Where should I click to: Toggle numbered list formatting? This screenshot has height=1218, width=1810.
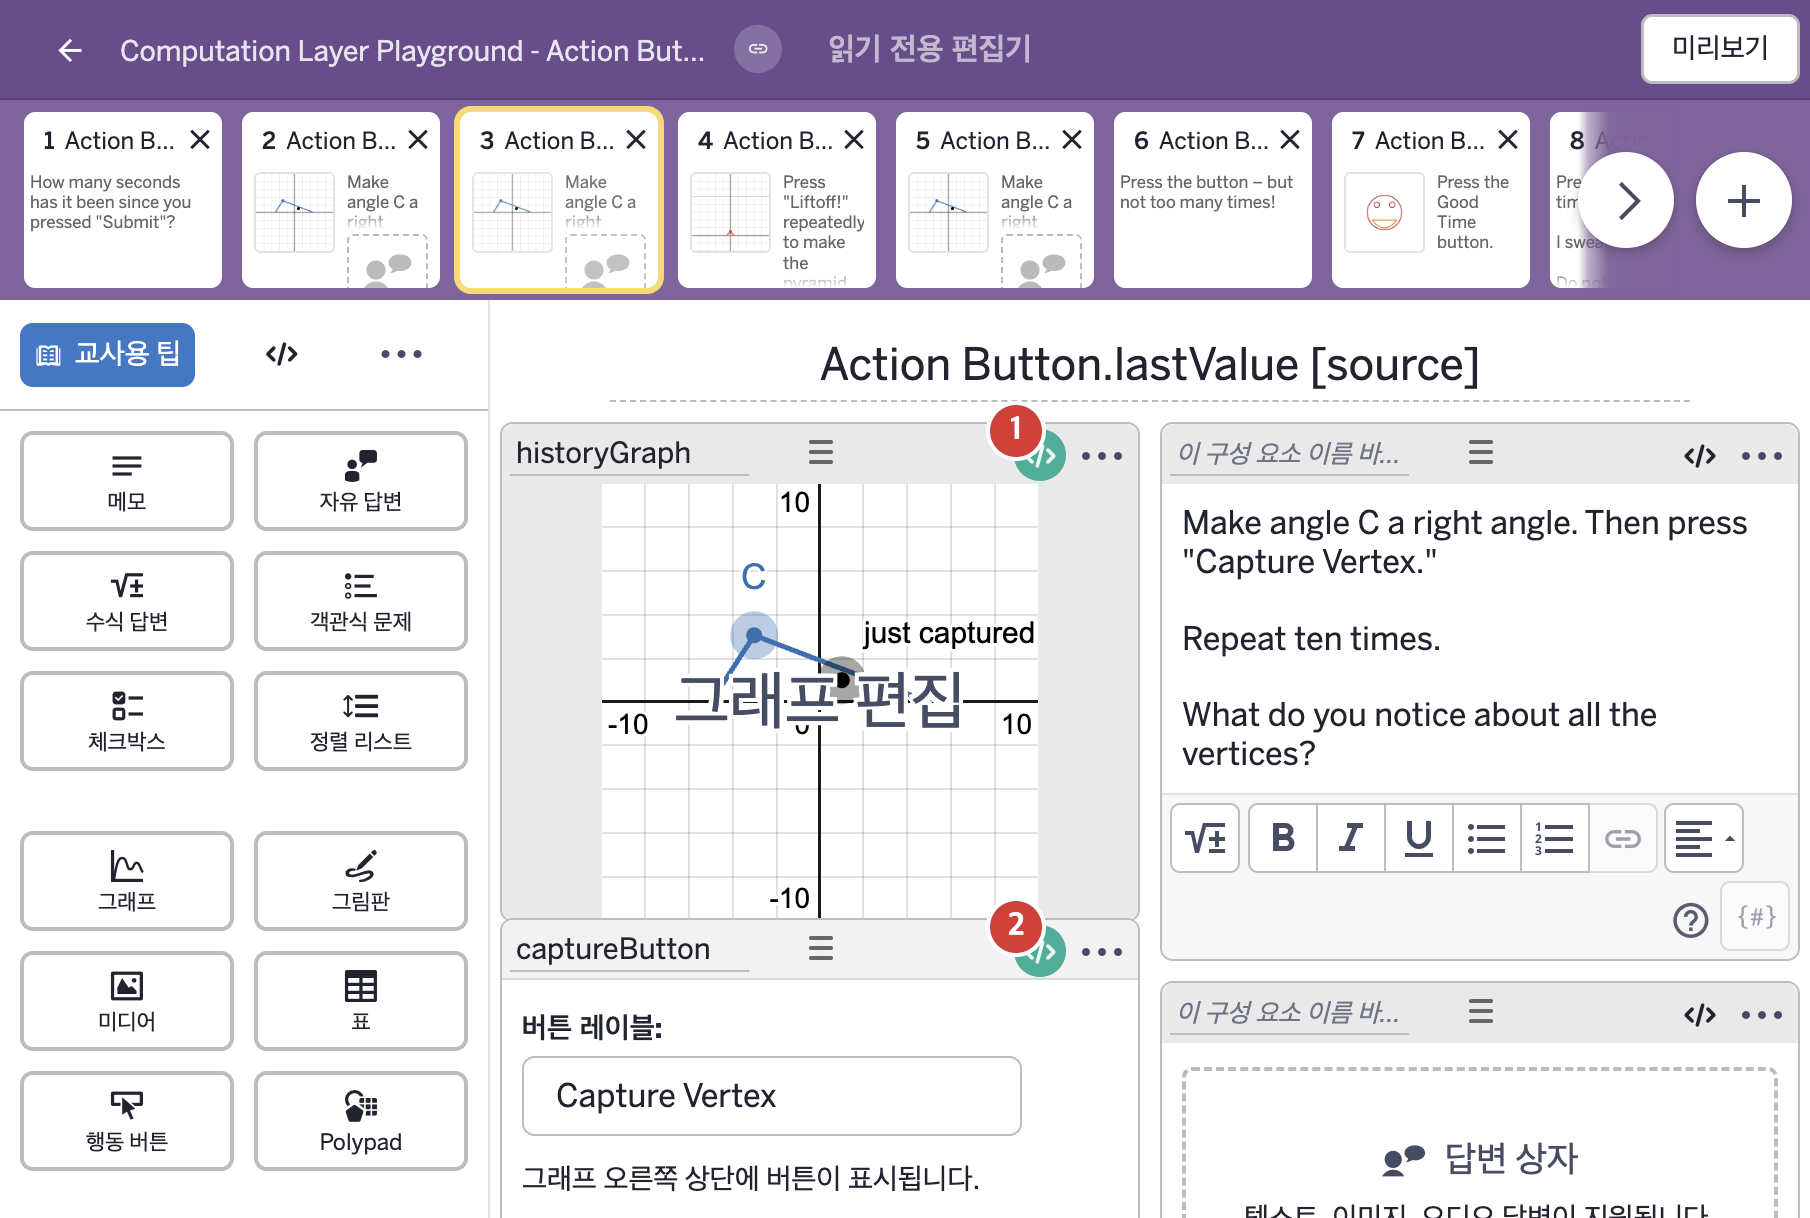(x=1555, y=838)
